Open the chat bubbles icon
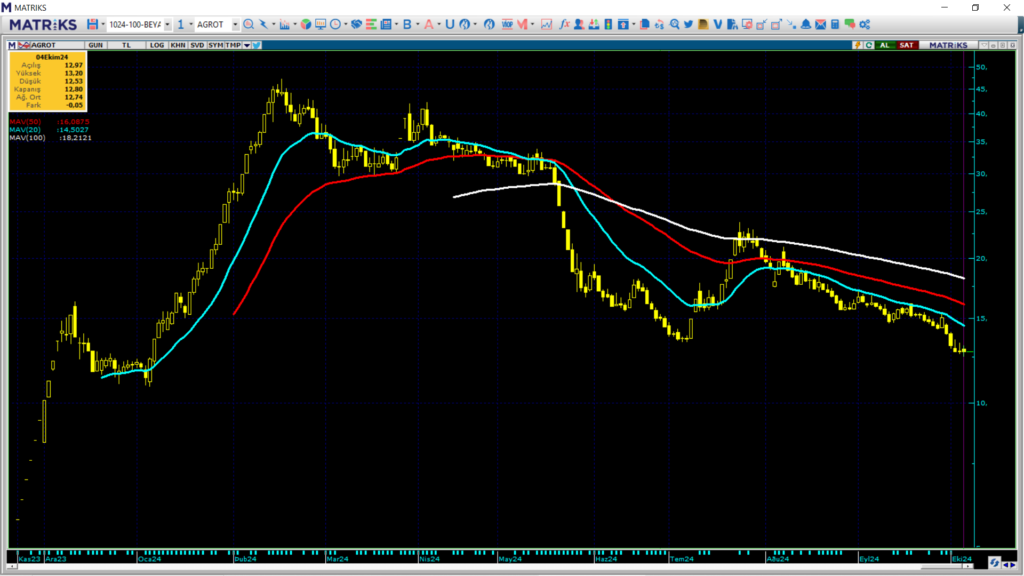This screenshot has height=576, width=1024. tap(850, 24)
